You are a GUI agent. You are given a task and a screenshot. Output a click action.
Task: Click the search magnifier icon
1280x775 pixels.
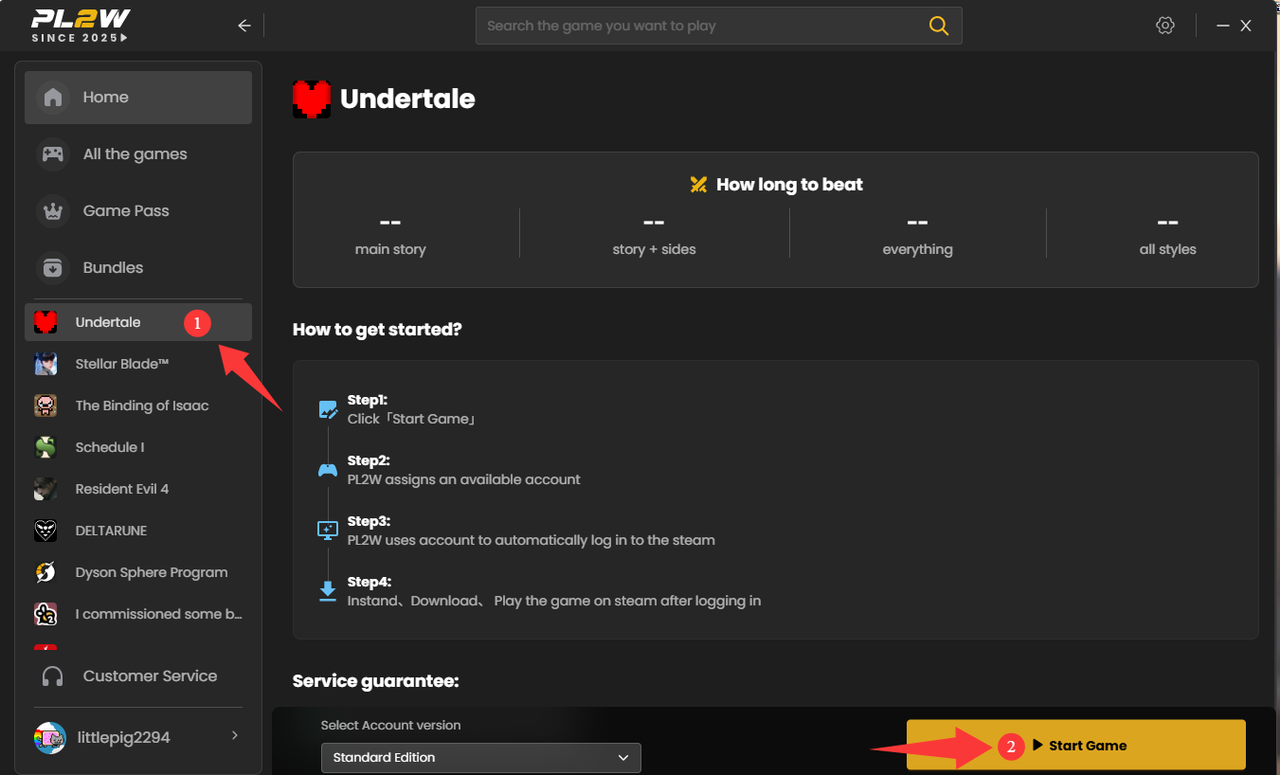(x=938, y=26)
